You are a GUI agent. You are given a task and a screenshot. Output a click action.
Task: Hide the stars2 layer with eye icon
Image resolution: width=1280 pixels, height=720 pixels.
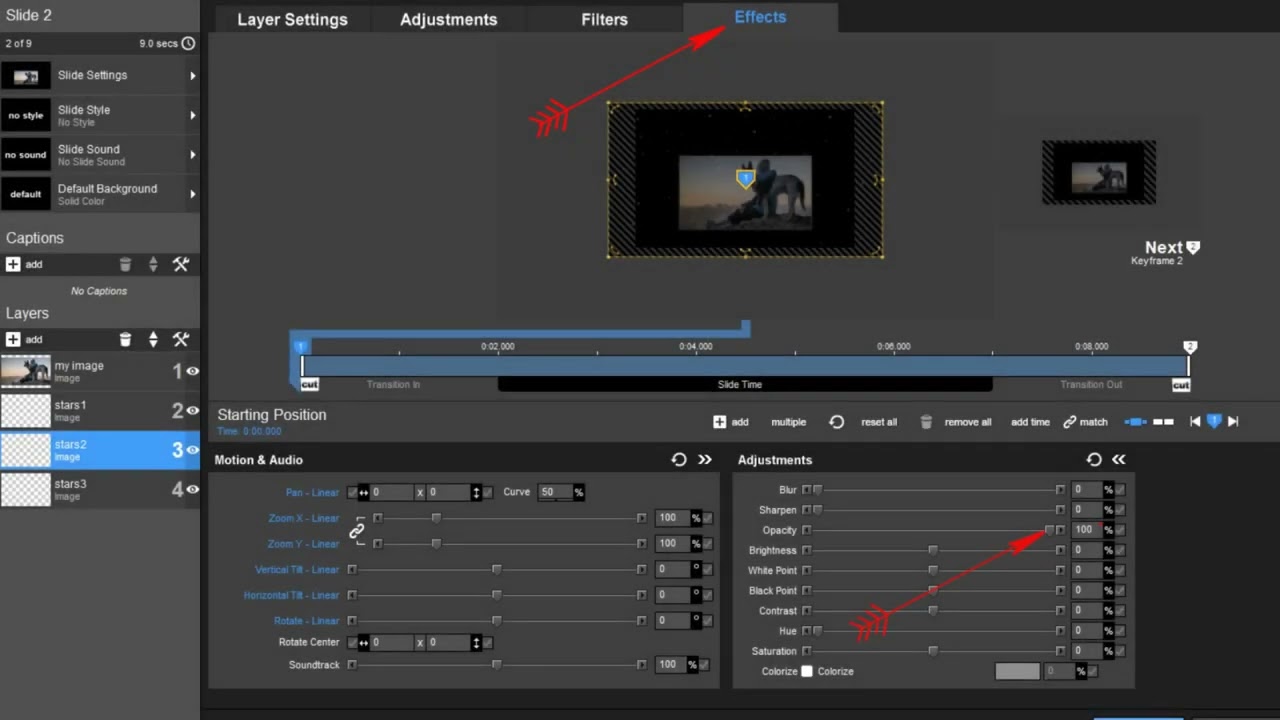pyautogui.click(x=192, y=450)
